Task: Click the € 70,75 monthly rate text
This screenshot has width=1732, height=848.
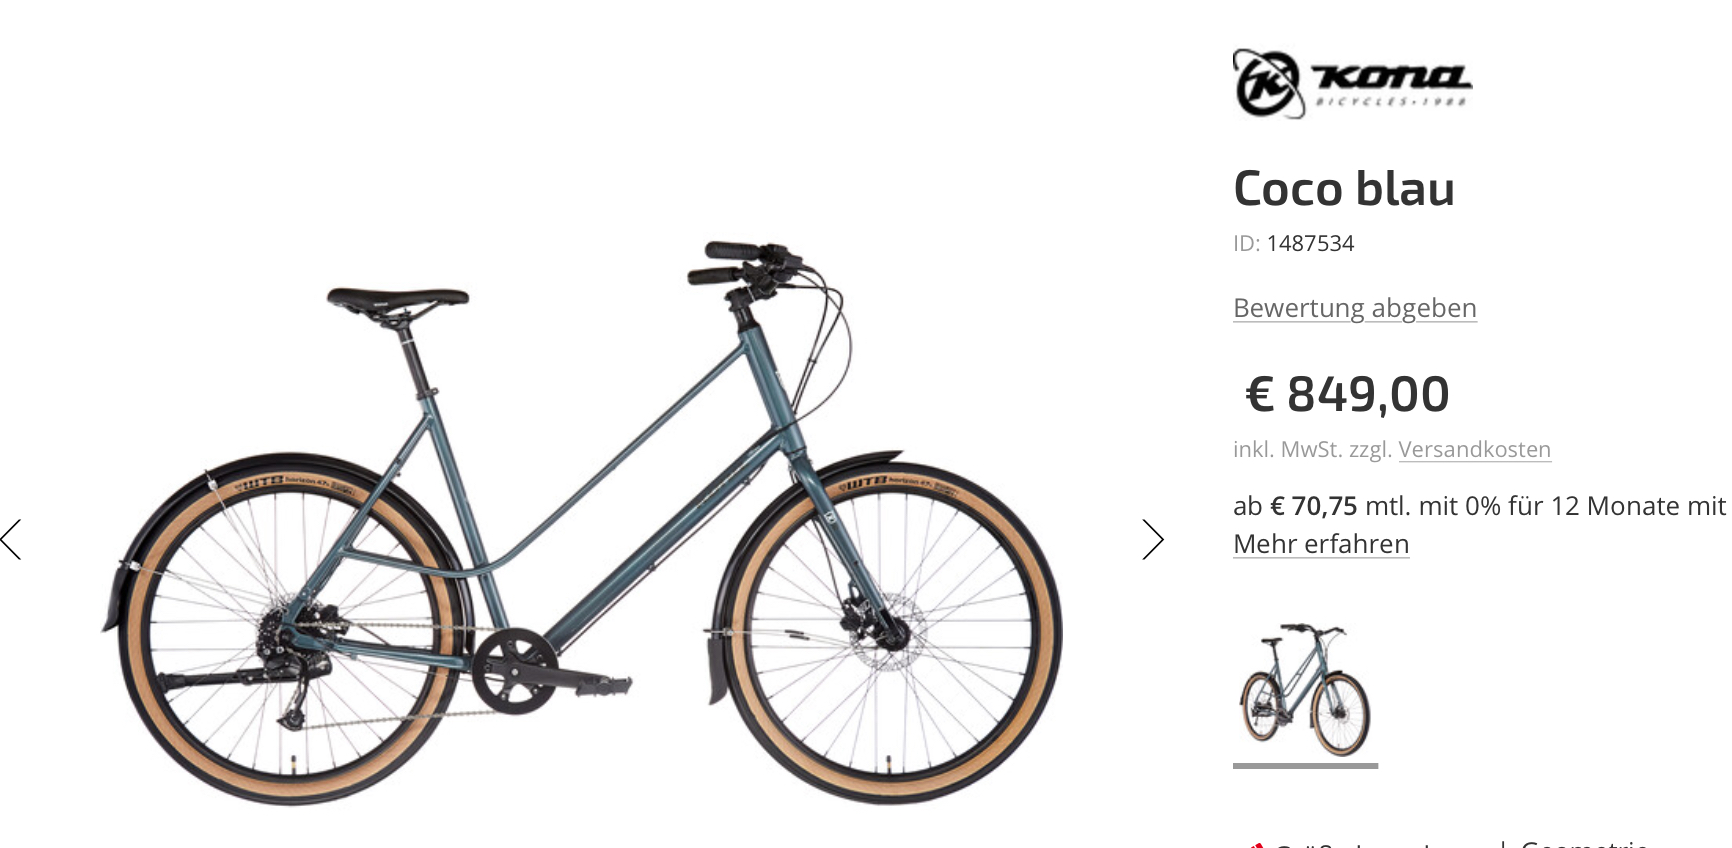Action: coord(1313,506)
